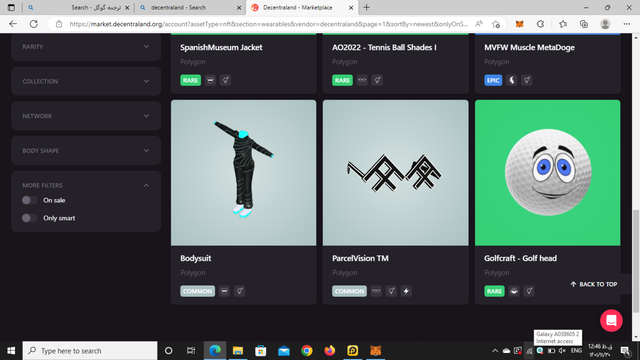The height and width of the screenshot is (360, 640).
Task: Click the ParcelVision TM item title
Action: 360,258
